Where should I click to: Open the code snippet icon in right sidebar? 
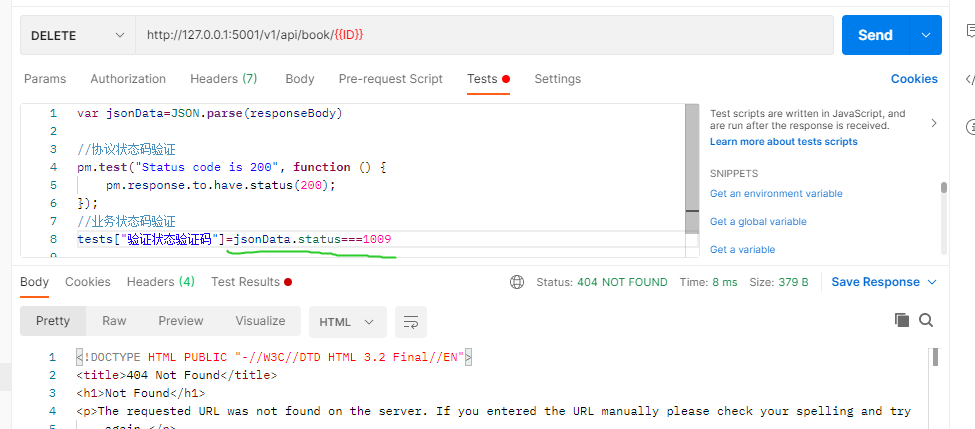point(970,80)
